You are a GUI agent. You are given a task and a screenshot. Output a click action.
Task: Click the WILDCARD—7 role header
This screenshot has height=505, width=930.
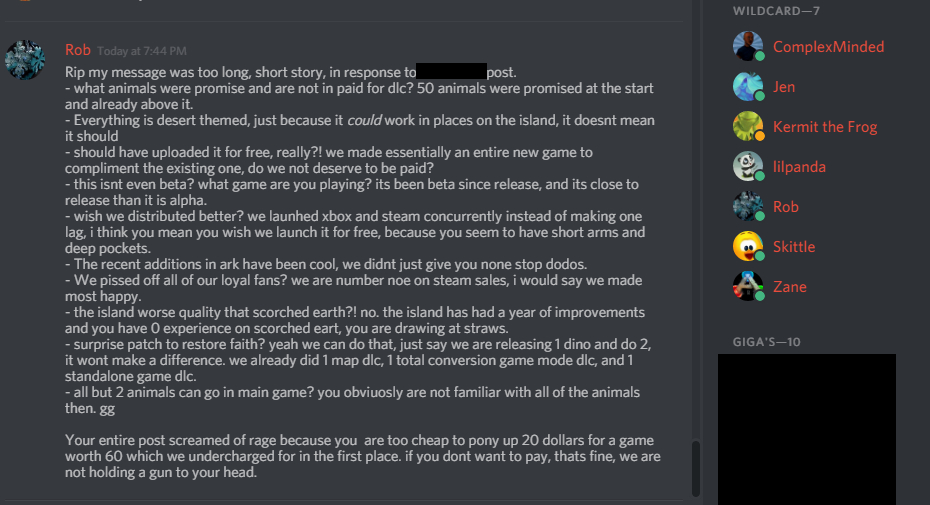click(772, 11)
